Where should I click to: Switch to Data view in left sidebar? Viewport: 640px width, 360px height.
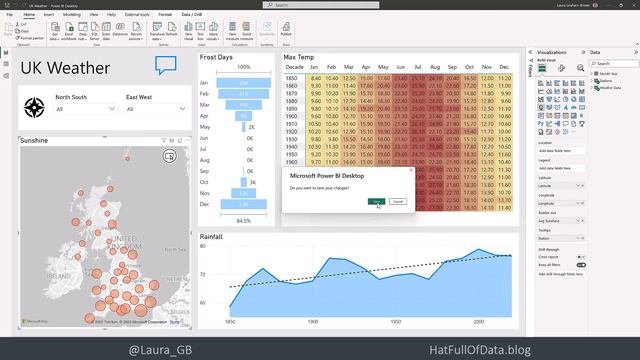(x=6, y=64)
